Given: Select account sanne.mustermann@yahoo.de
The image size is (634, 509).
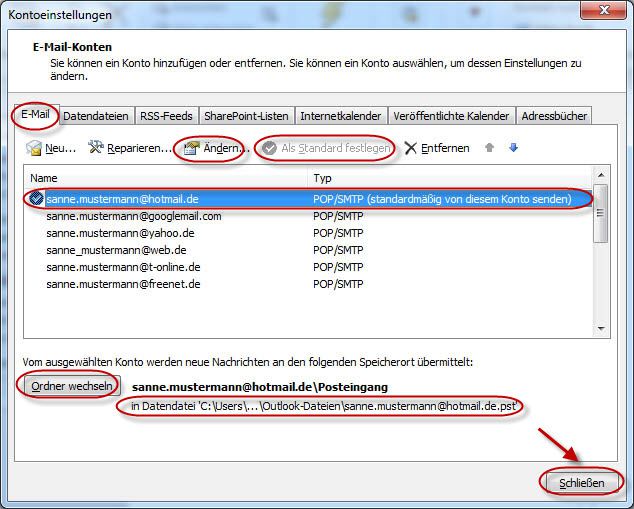Looking at the screenshot, I should 308,233.
